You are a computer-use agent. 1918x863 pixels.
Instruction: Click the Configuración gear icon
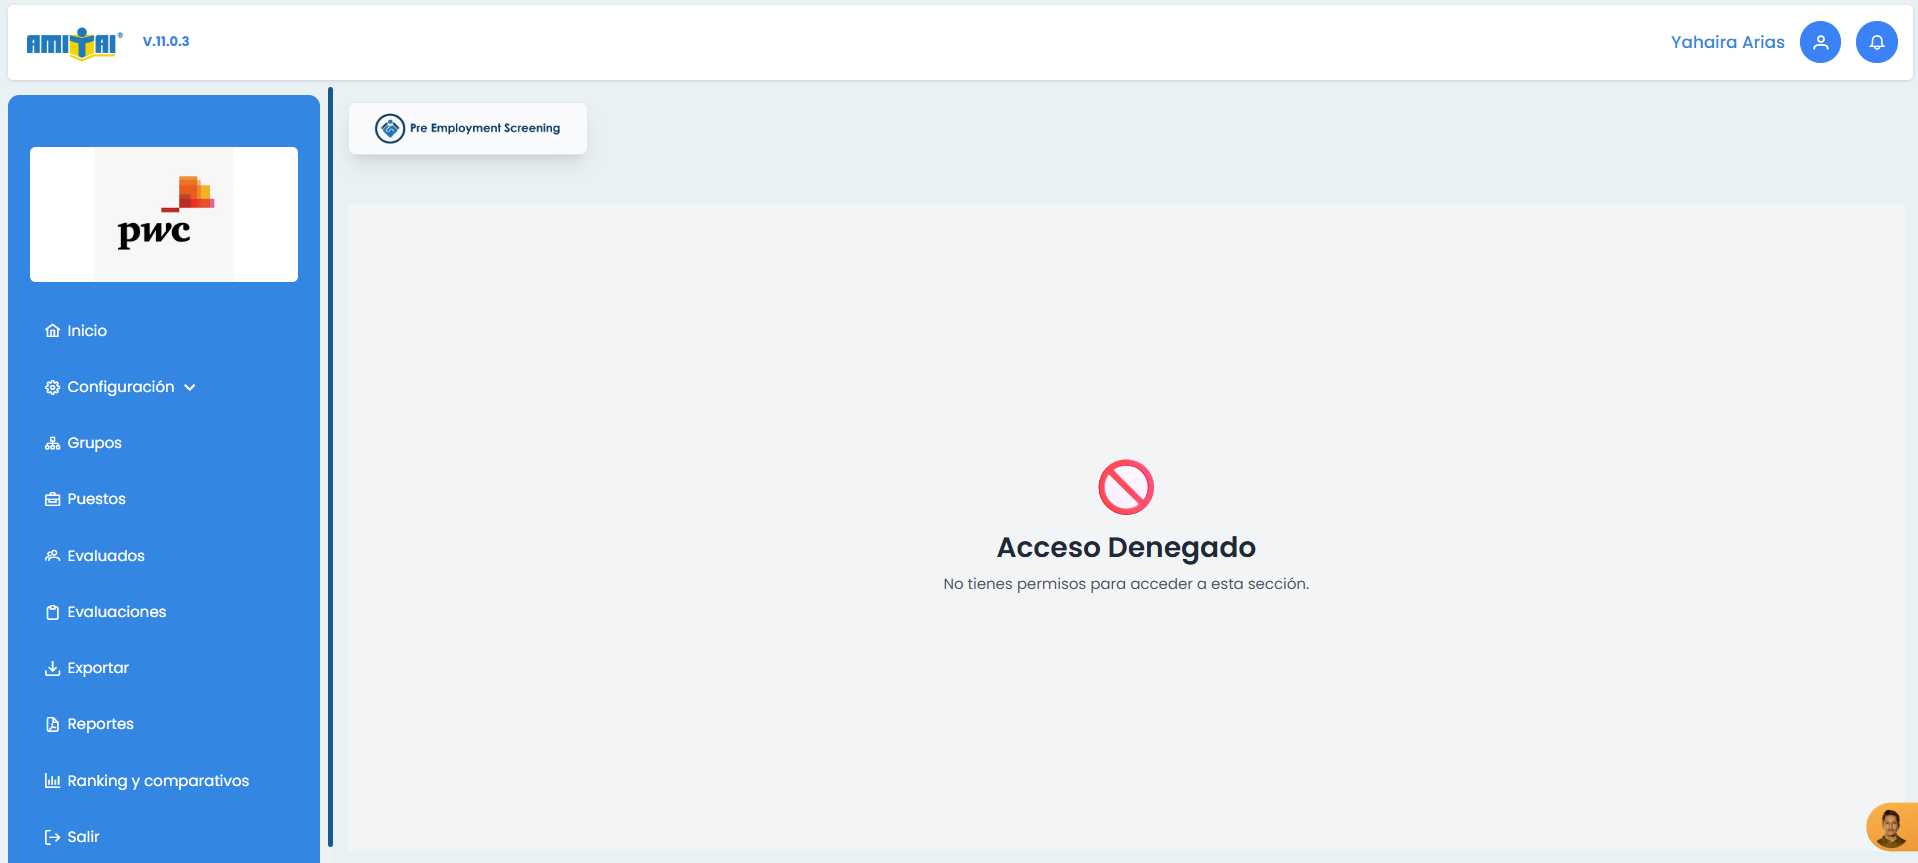click(52, 387)
